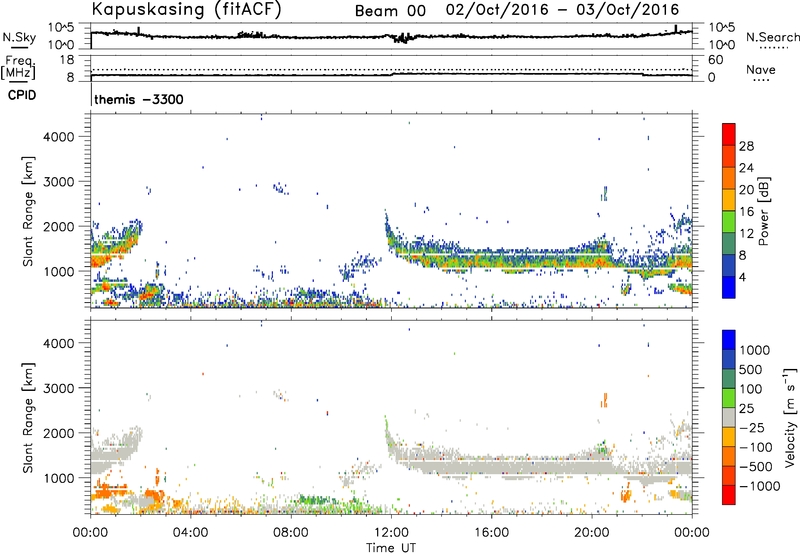Click the 'Freq. [MHz]' axis label
800x554 pixels.
(18, 67)
